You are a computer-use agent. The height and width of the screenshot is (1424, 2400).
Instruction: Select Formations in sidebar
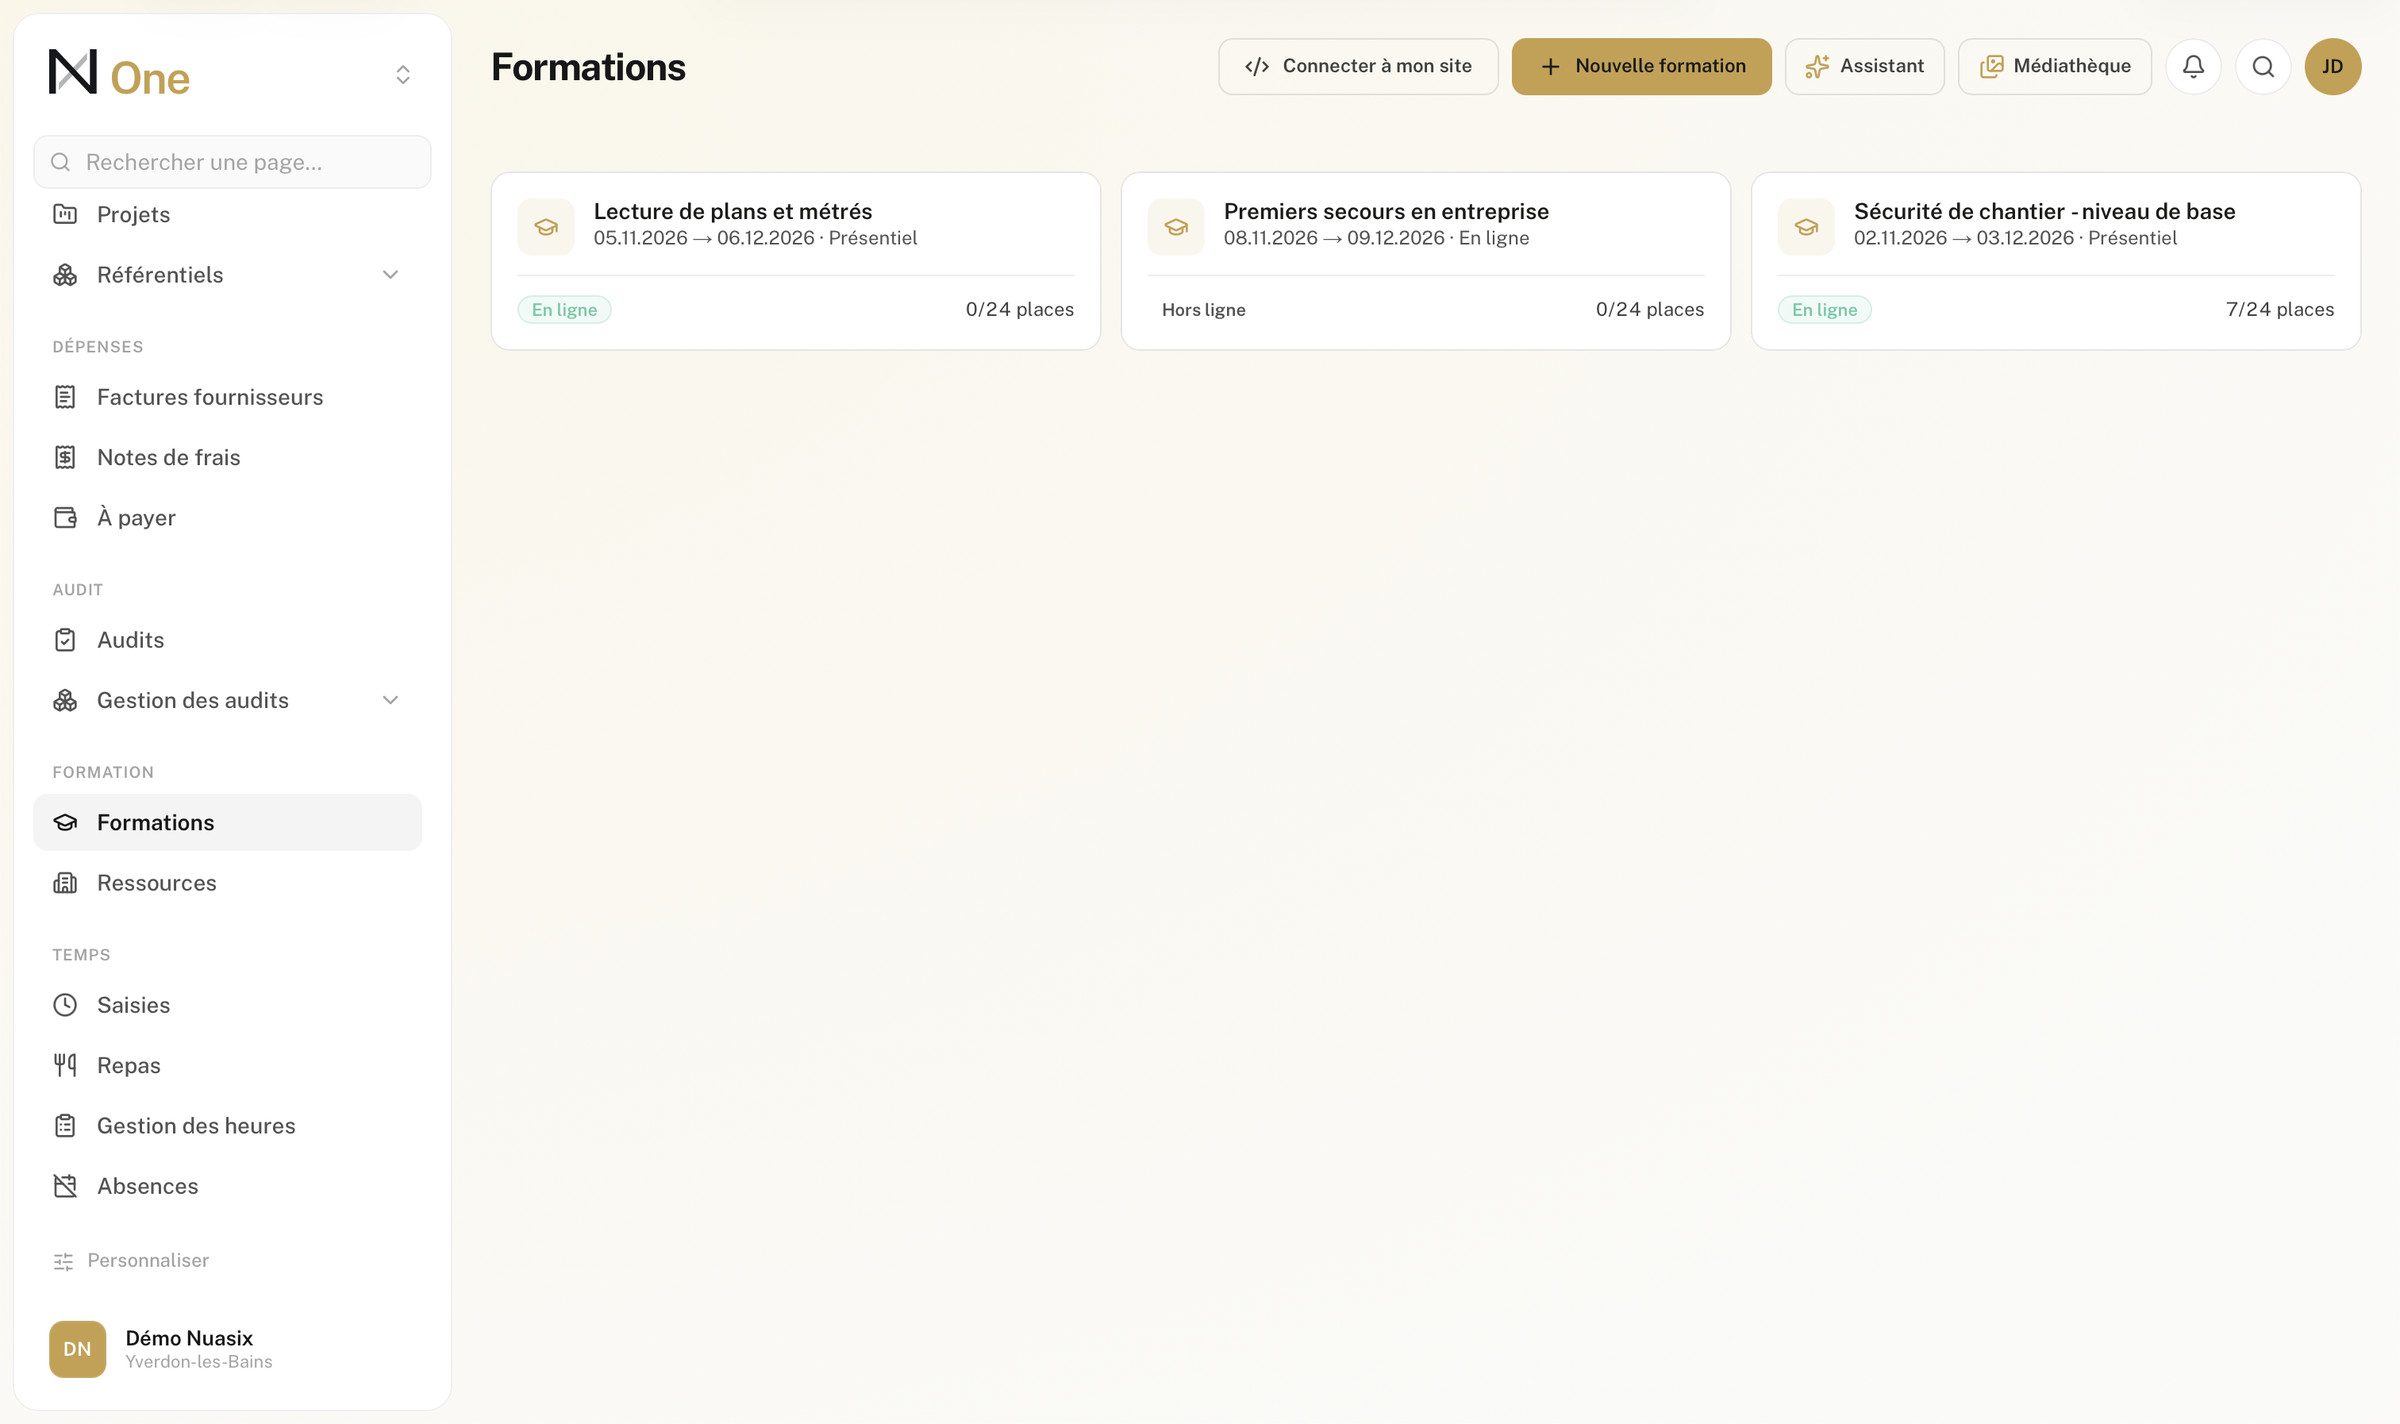(x=228, y=822)
